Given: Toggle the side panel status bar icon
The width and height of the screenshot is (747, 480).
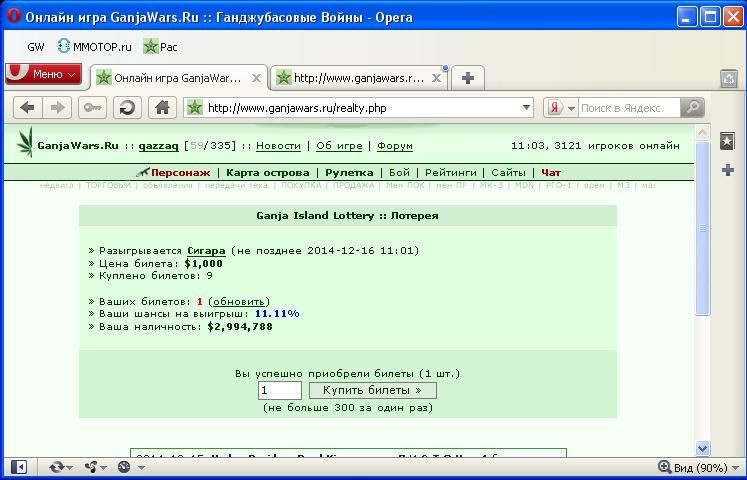Looking at the screenshot, I should point(19,467).
